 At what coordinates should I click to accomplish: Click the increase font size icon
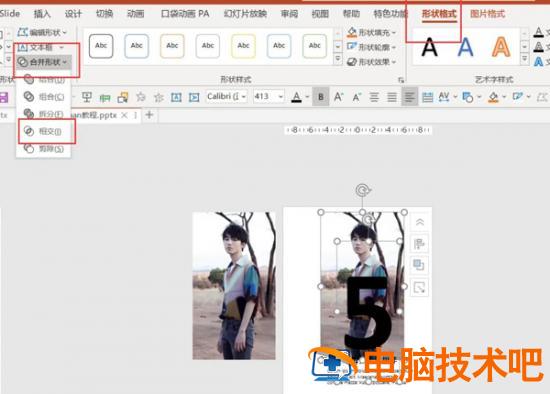click(x=338, y=97)
